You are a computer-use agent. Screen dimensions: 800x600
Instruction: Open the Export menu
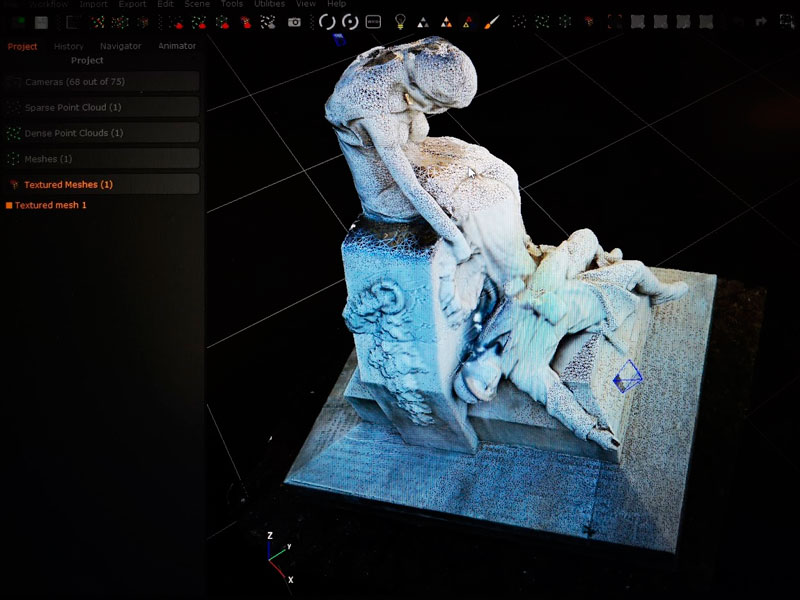tap(132, 4)
